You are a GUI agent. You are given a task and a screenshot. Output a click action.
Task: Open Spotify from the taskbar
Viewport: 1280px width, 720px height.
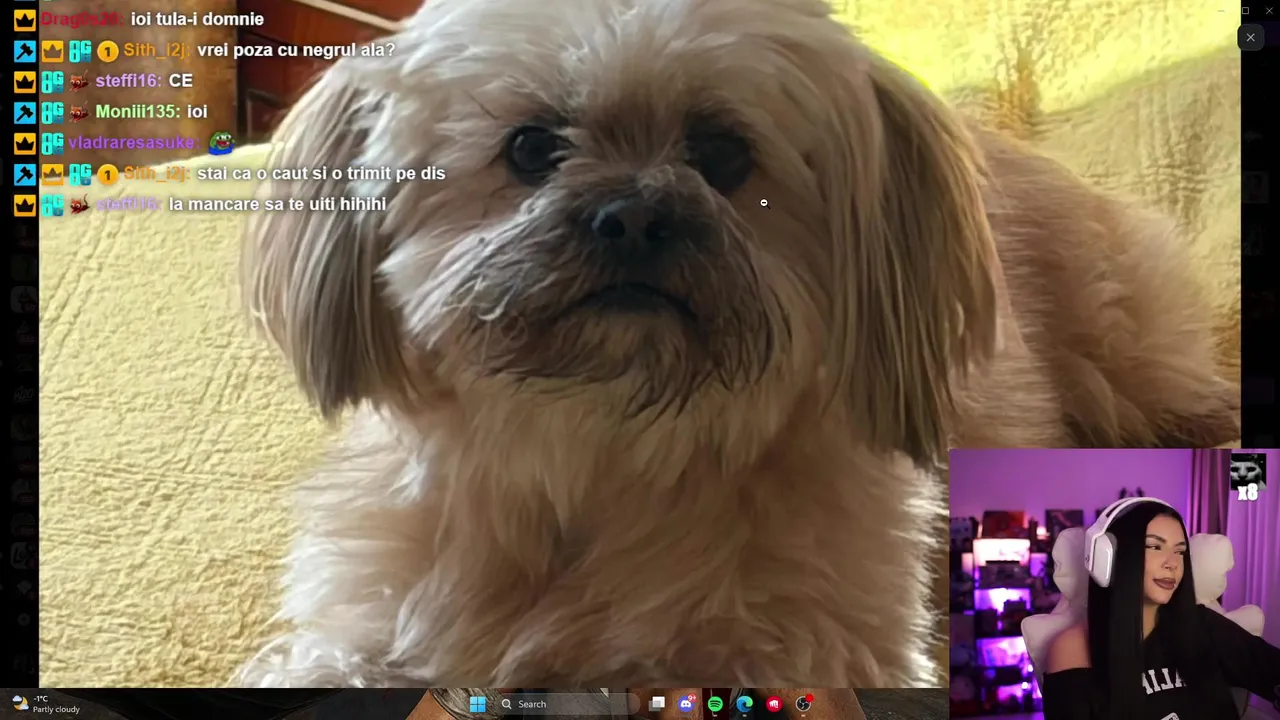715,704
